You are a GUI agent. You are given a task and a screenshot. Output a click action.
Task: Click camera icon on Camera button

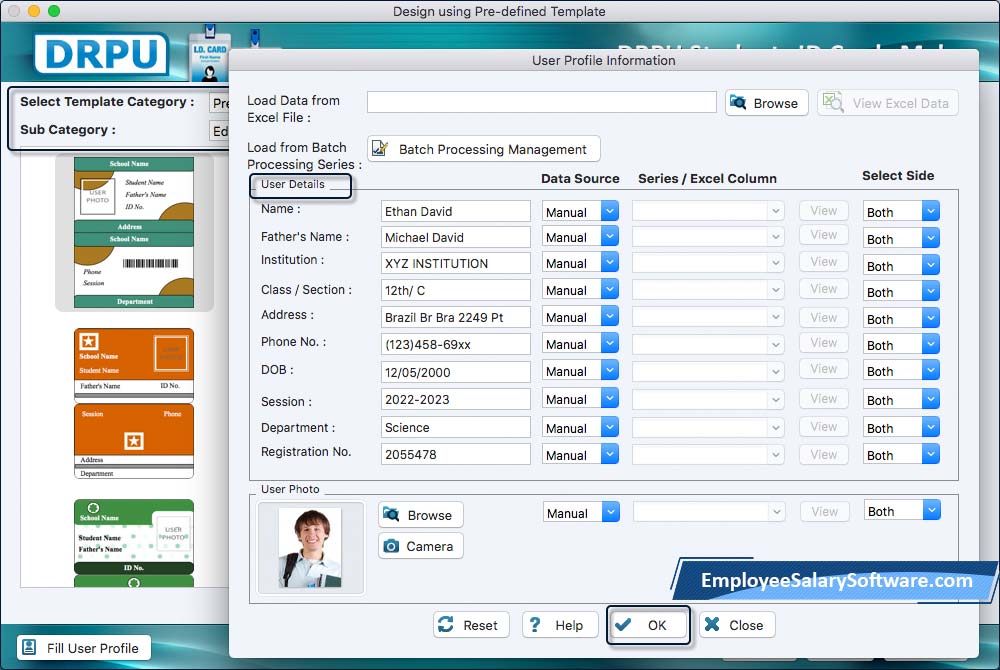[x=391, y=546]
